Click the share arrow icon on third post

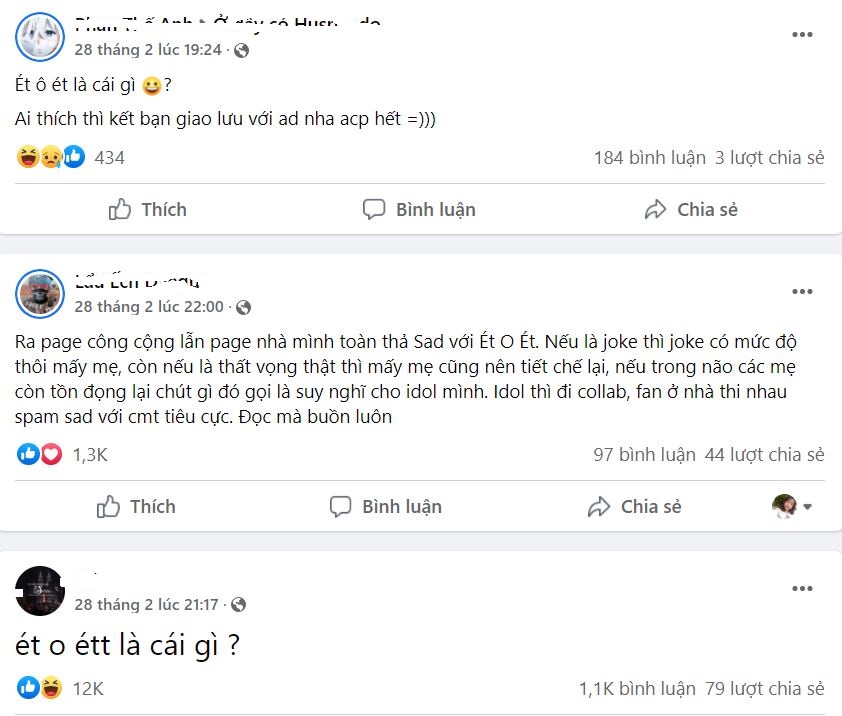[x=599, y=506]
